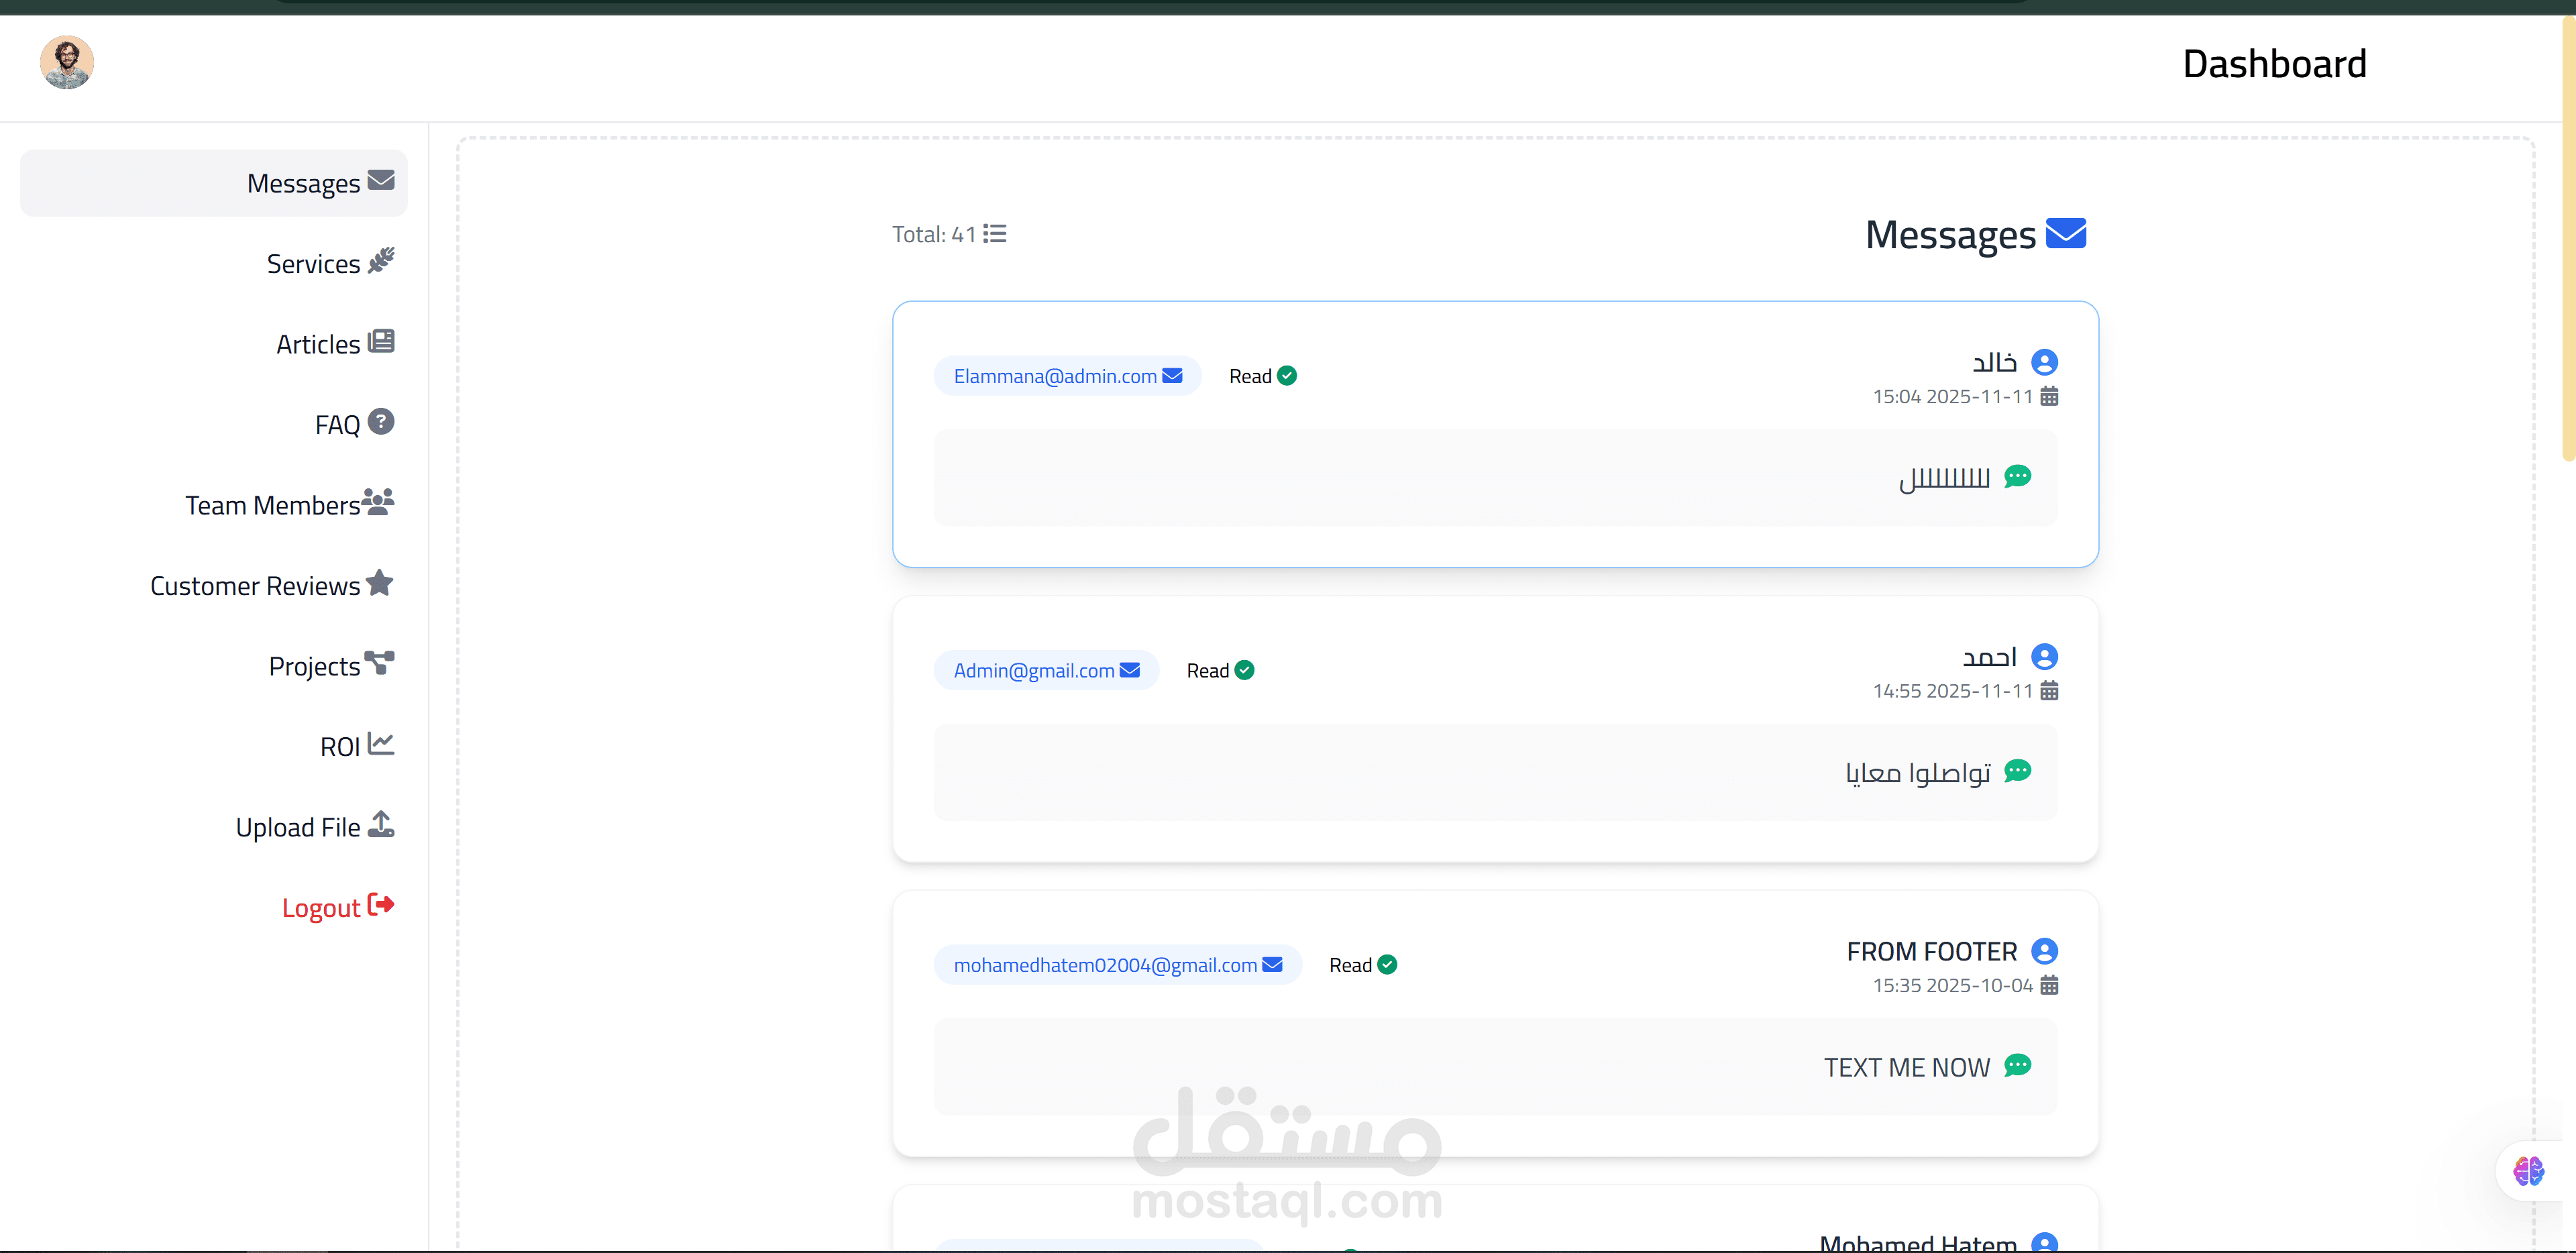Toggle Read status on FROM FOOTER message
2576x1253 pixels.
pos(1362,965)
